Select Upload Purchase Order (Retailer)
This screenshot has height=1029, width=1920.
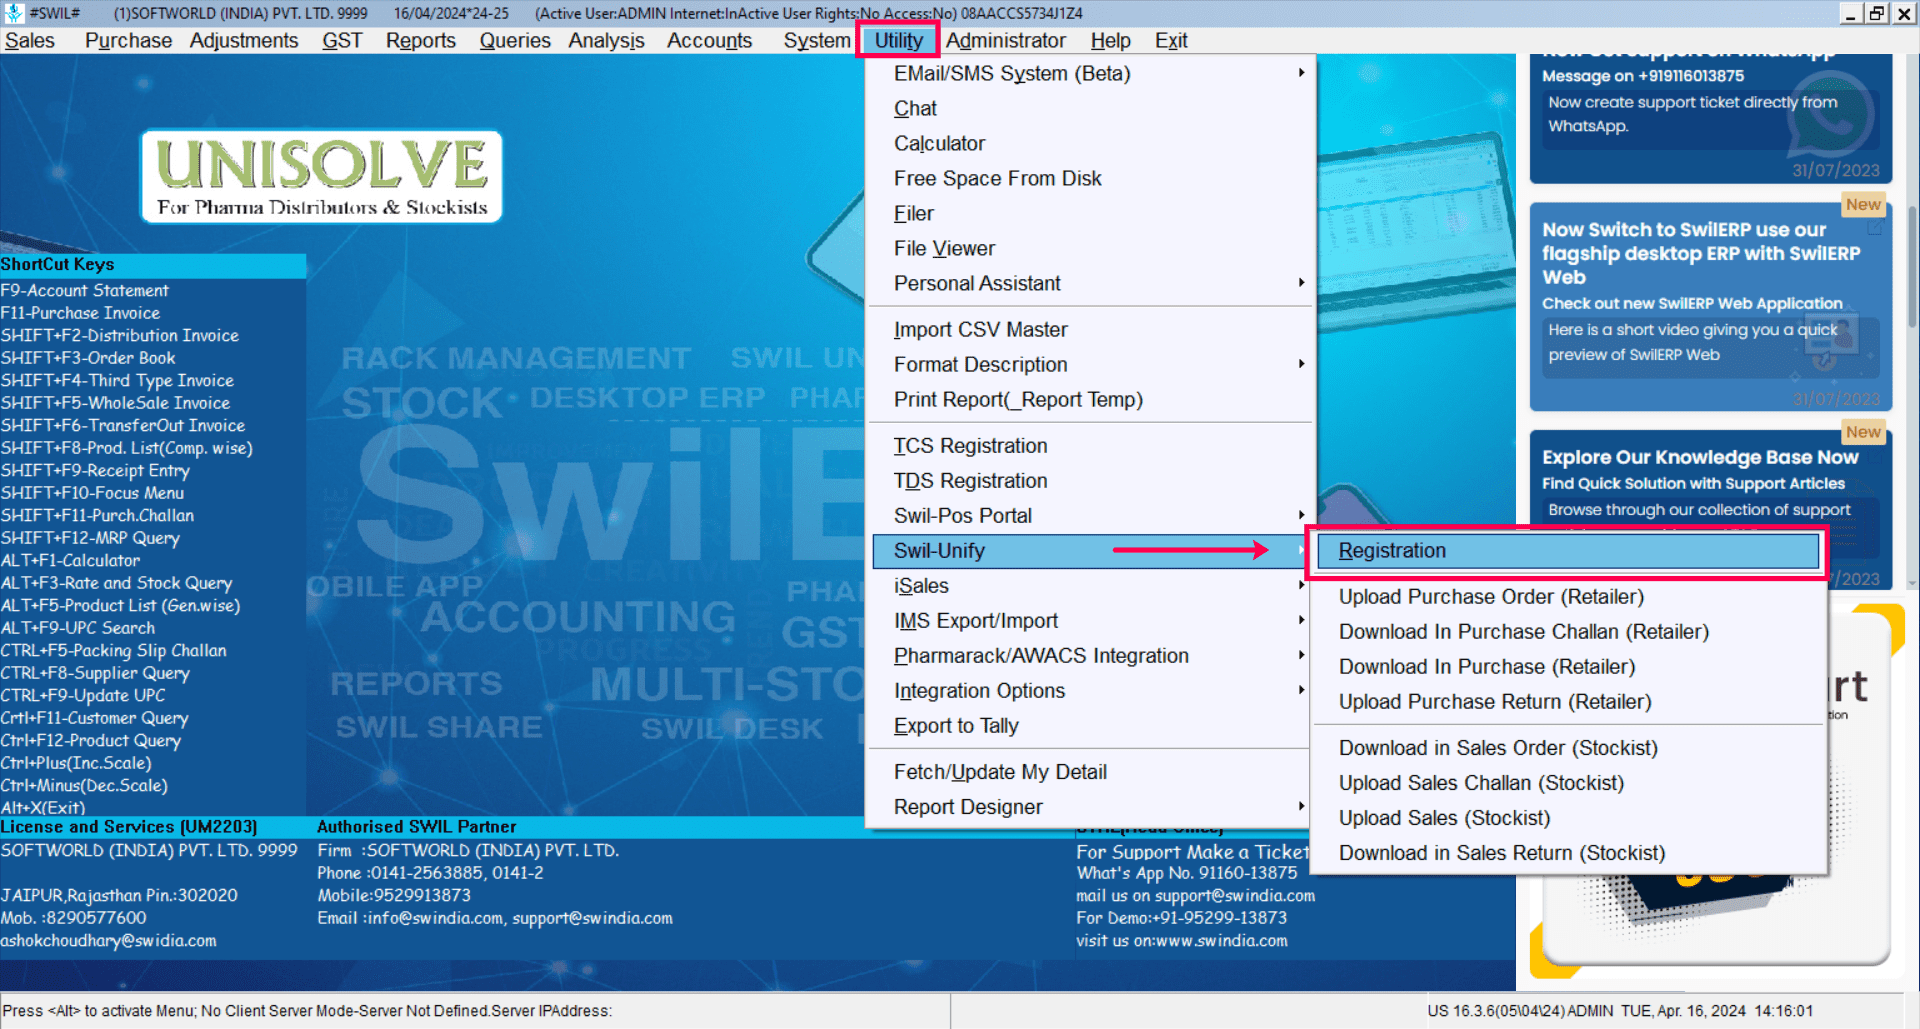point(1568,597)
